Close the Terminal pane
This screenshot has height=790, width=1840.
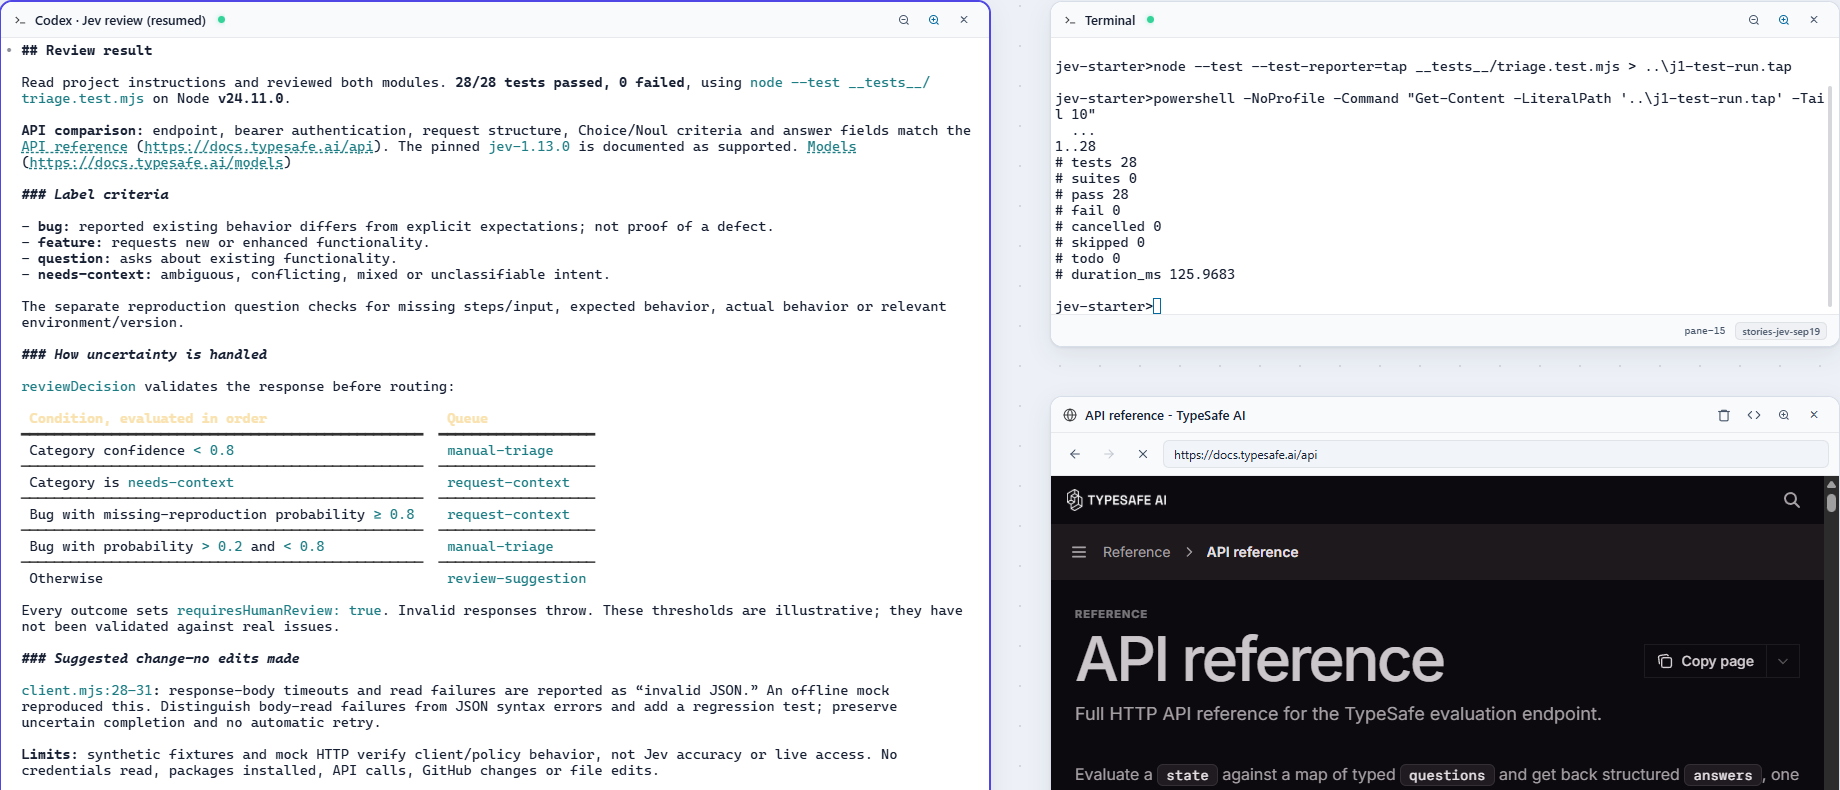(x=1814, y=20)
